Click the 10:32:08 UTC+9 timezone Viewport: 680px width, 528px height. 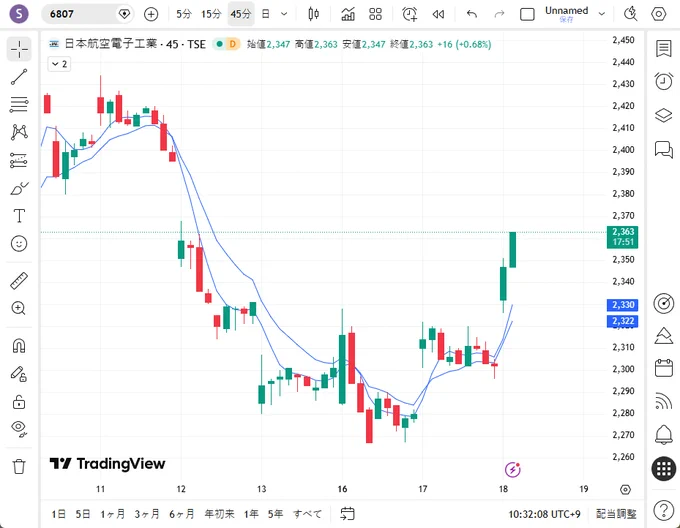tap(544, 514)
